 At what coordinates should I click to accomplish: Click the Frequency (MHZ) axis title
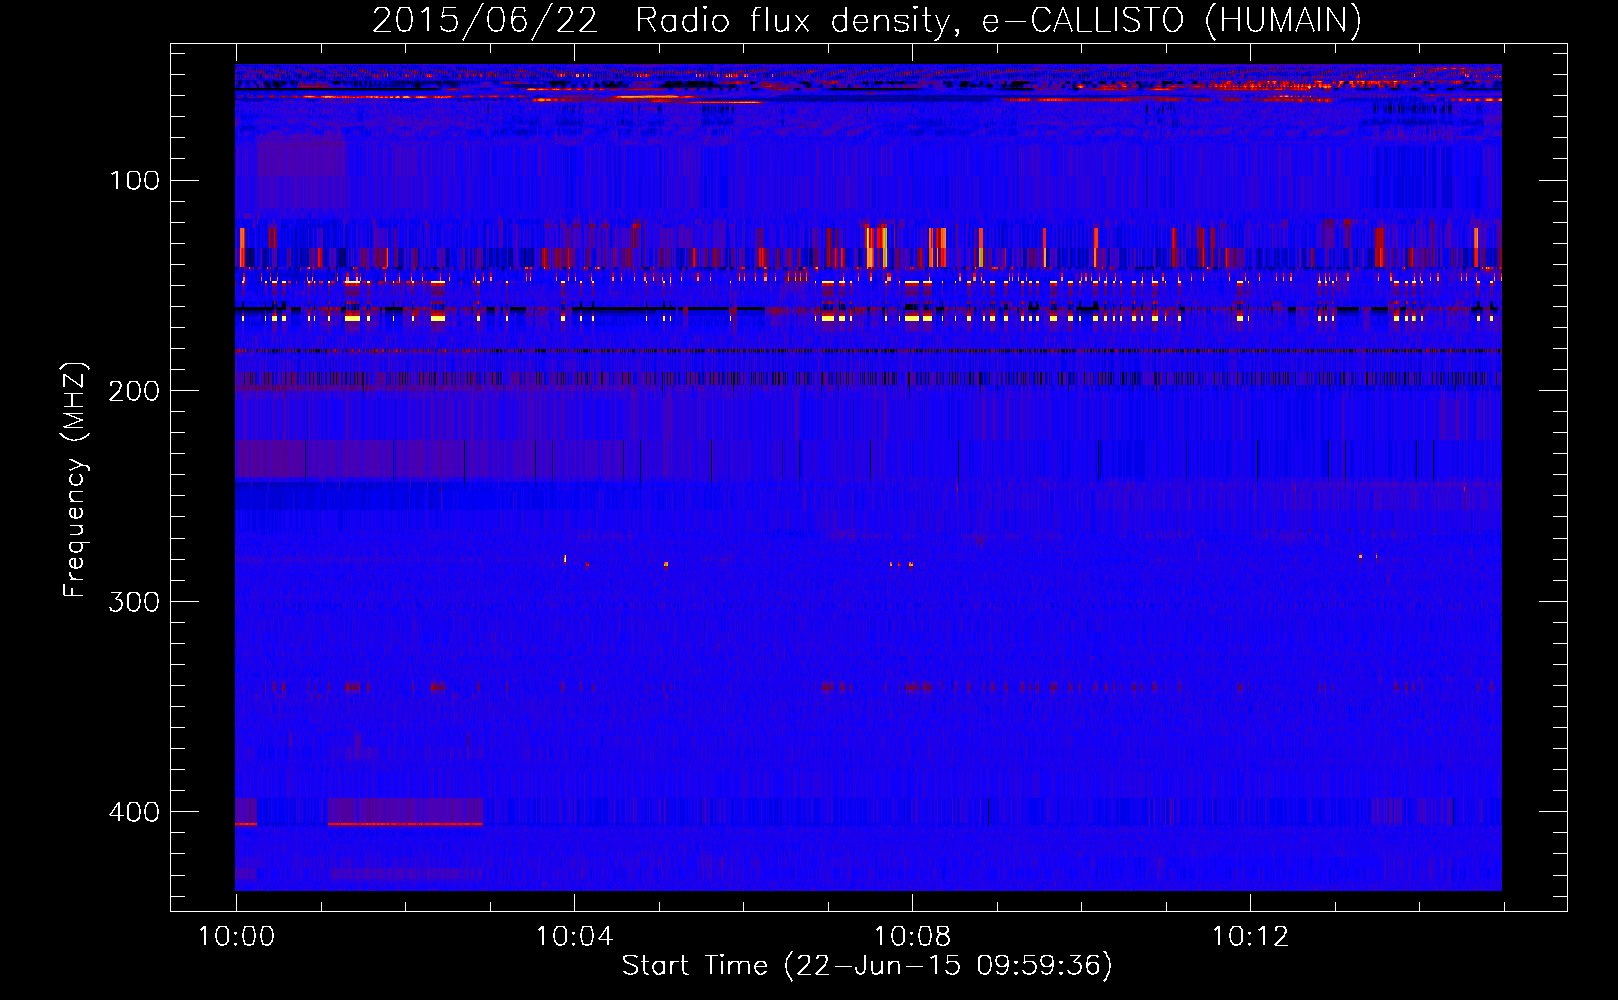pos(75,480)
